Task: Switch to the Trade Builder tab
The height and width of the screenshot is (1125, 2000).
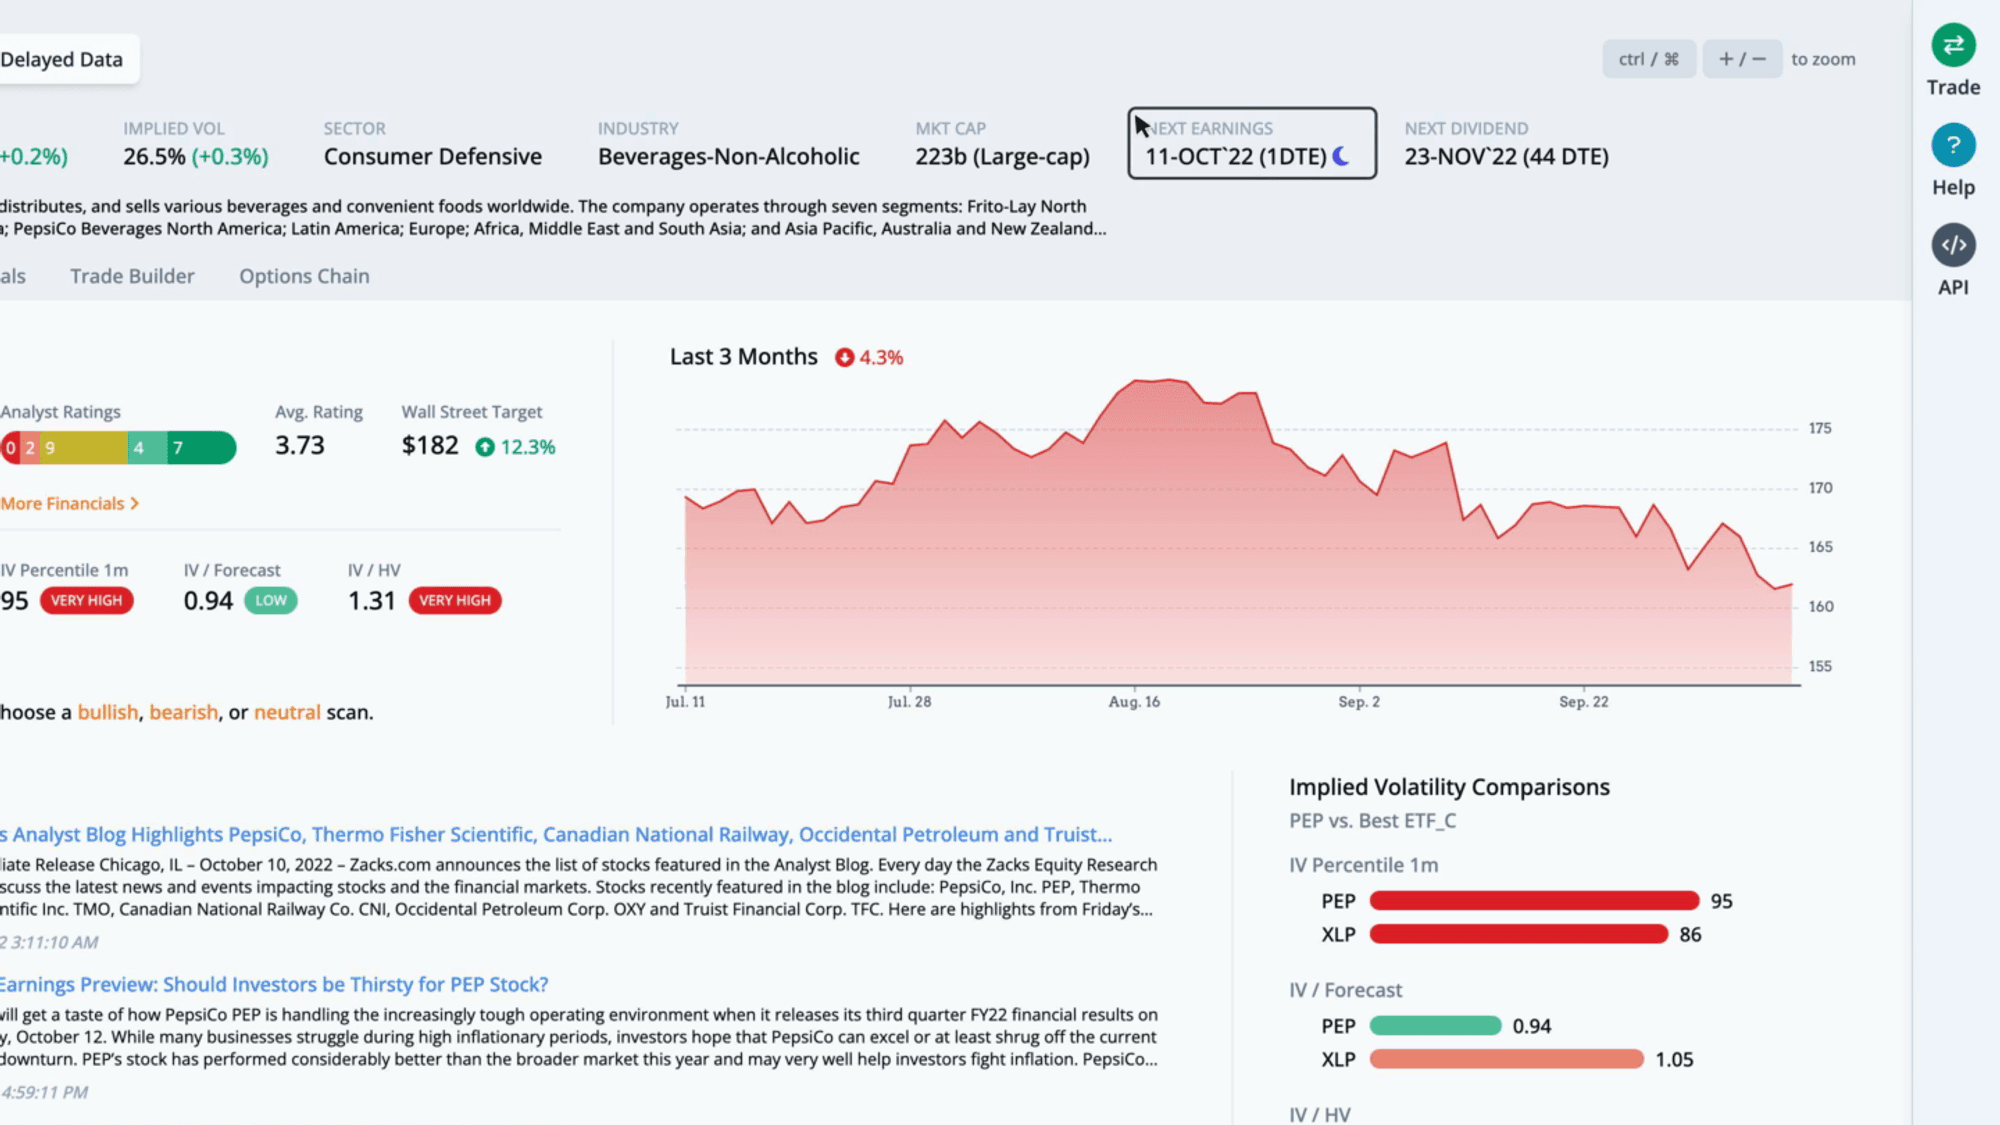Action: [x=132, y=276]
